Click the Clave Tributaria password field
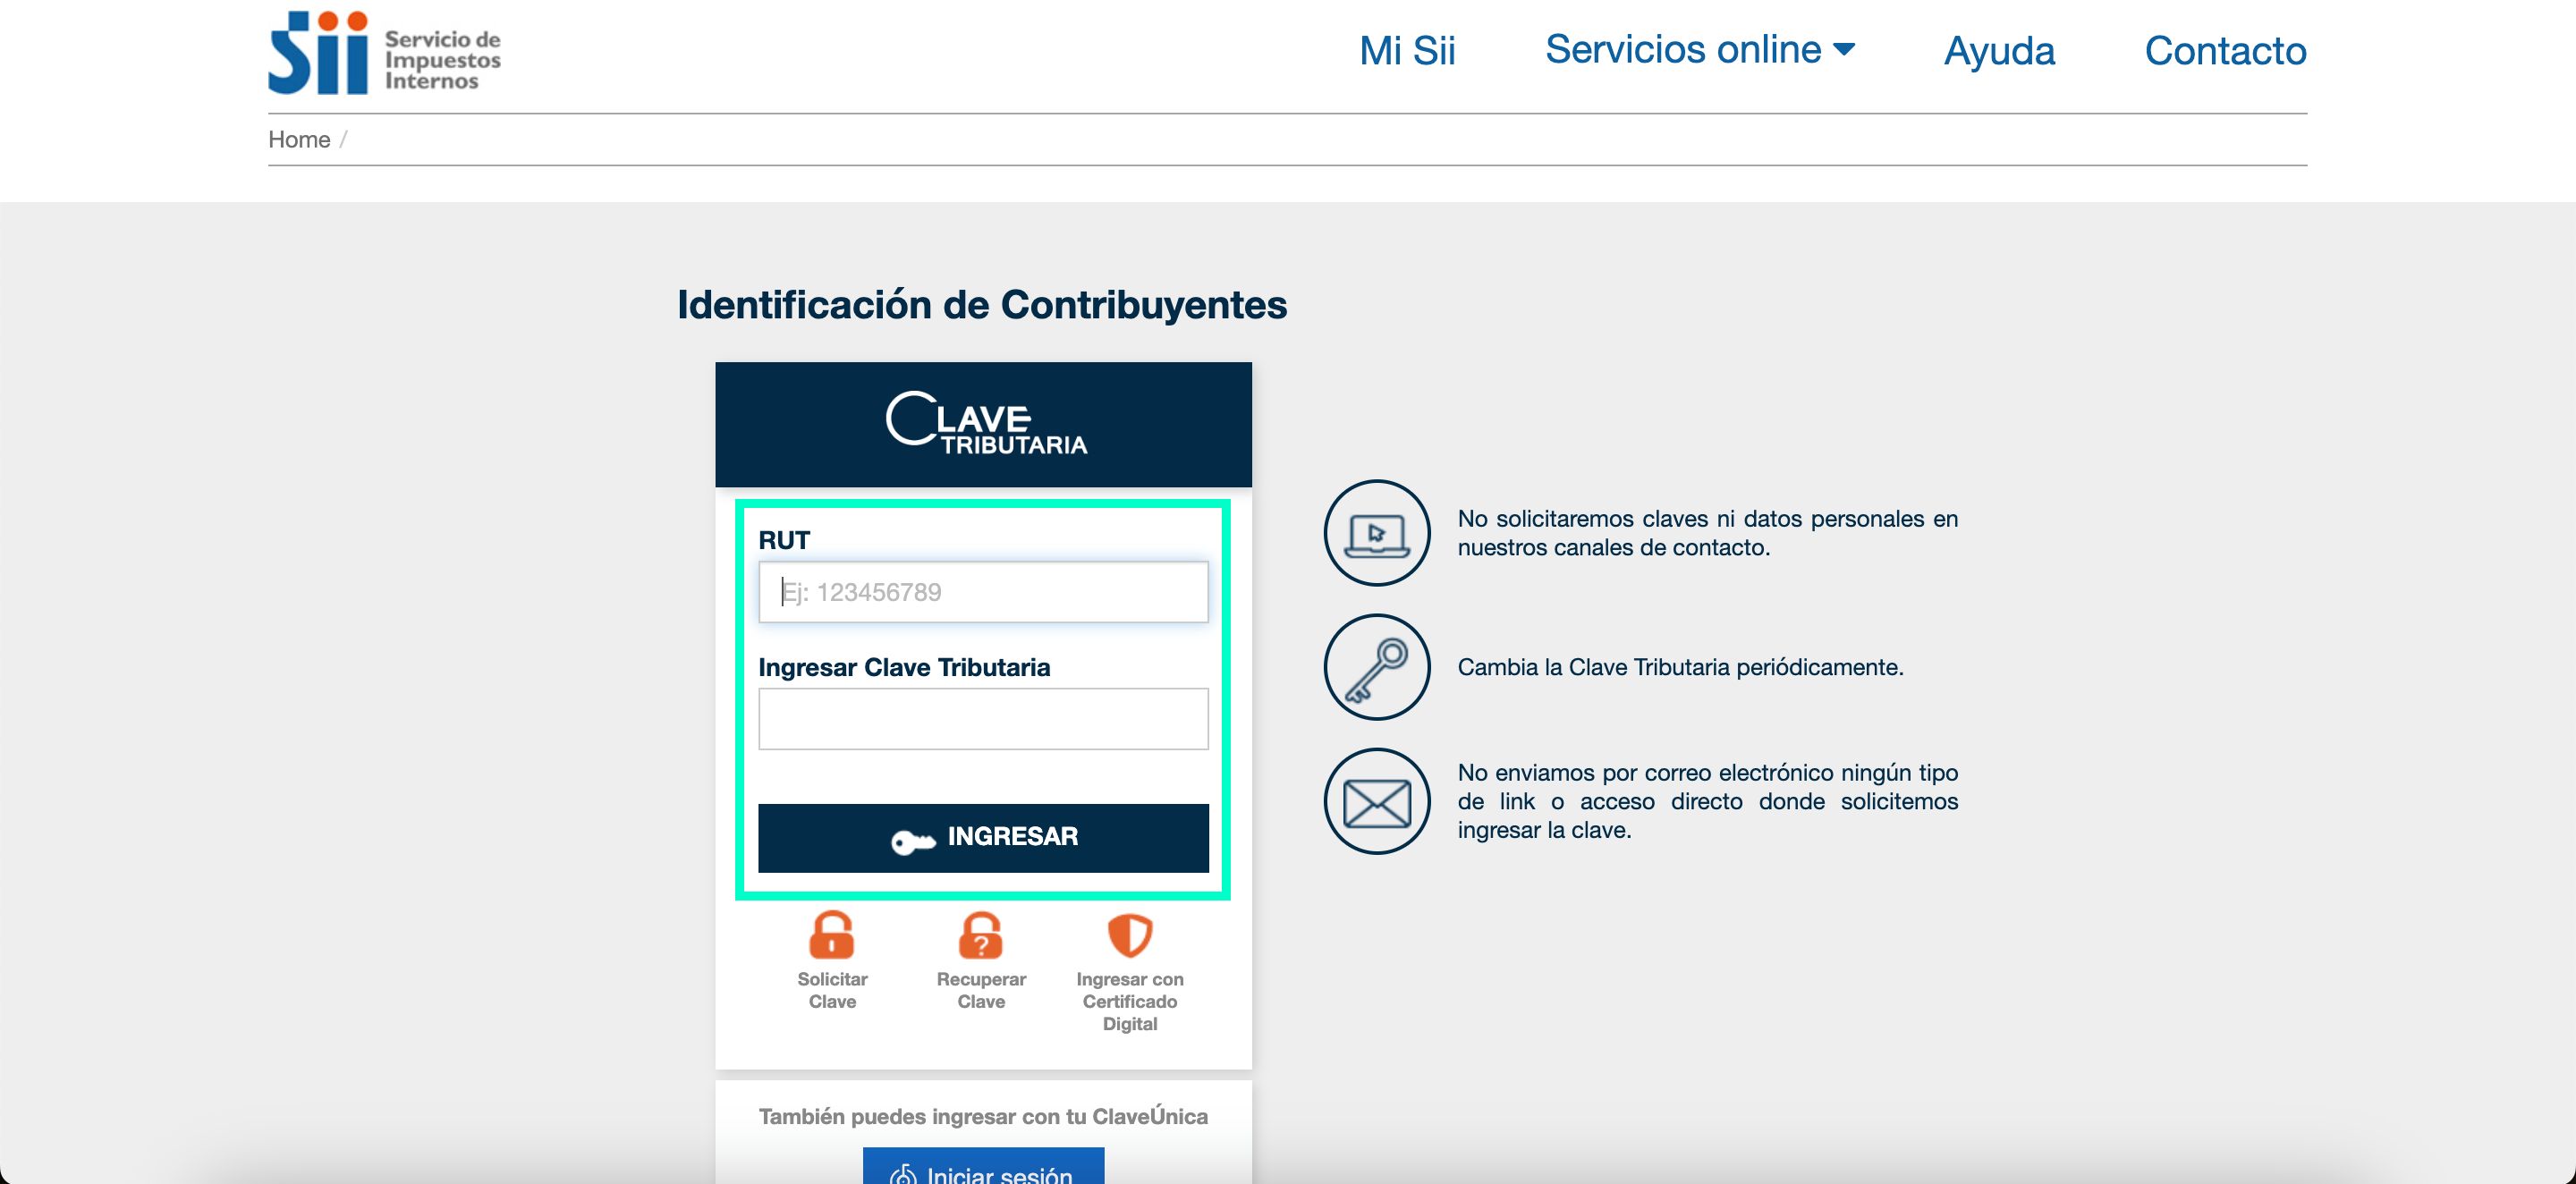The height and width of the screenshot is (1184, 2576). pyautogui.click(x=983, y=718)
